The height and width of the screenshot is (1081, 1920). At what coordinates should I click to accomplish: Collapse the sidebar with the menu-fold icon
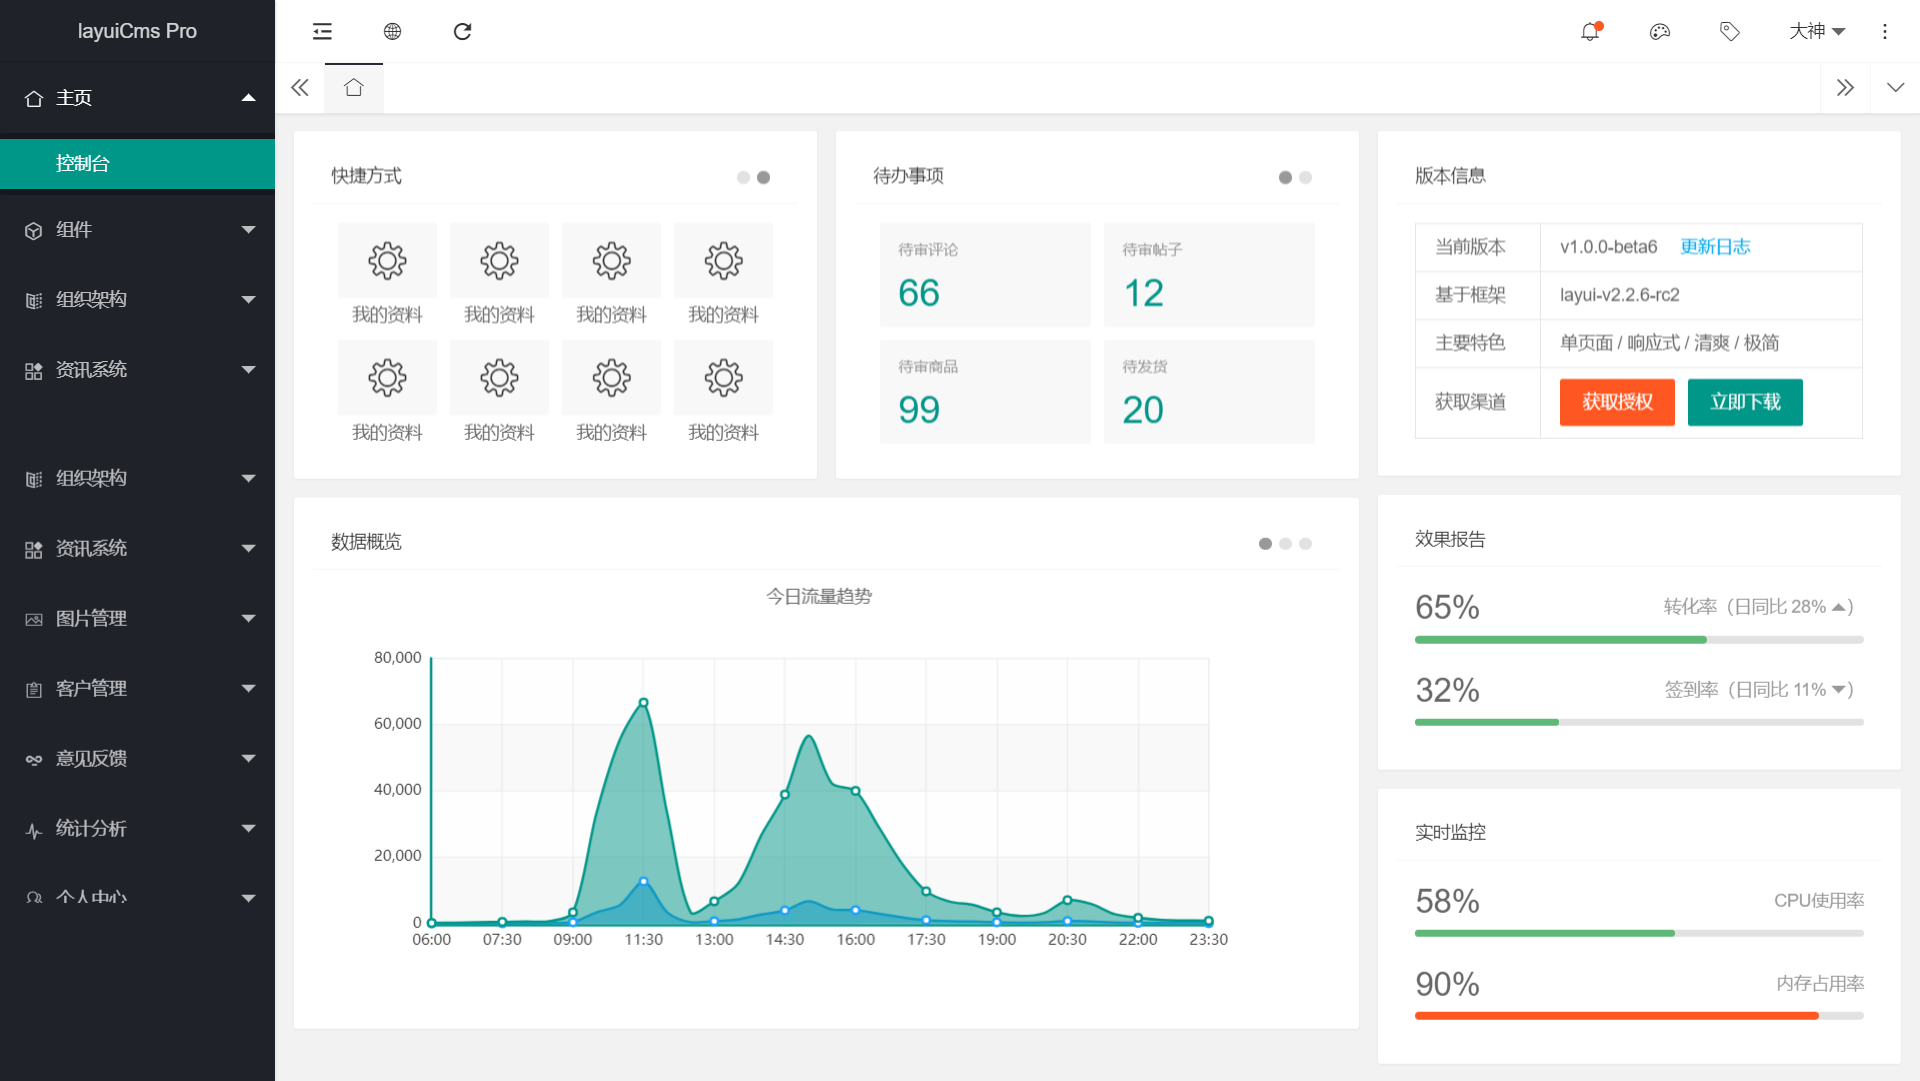click(x=322, y=32)
